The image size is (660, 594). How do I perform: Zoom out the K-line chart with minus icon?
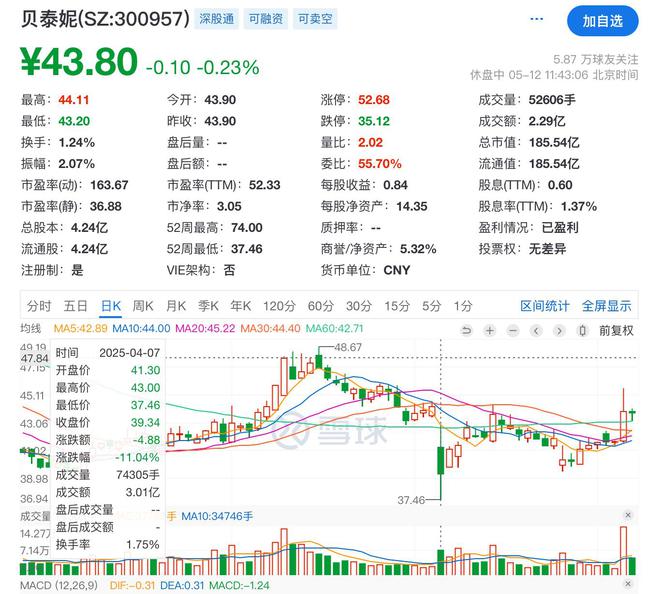tap(513, 330)
